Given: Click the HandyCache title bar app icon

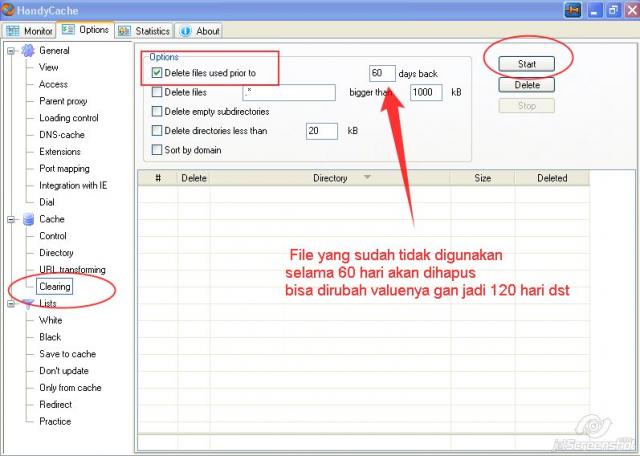Looking at the screenshot, I should 7,10.
